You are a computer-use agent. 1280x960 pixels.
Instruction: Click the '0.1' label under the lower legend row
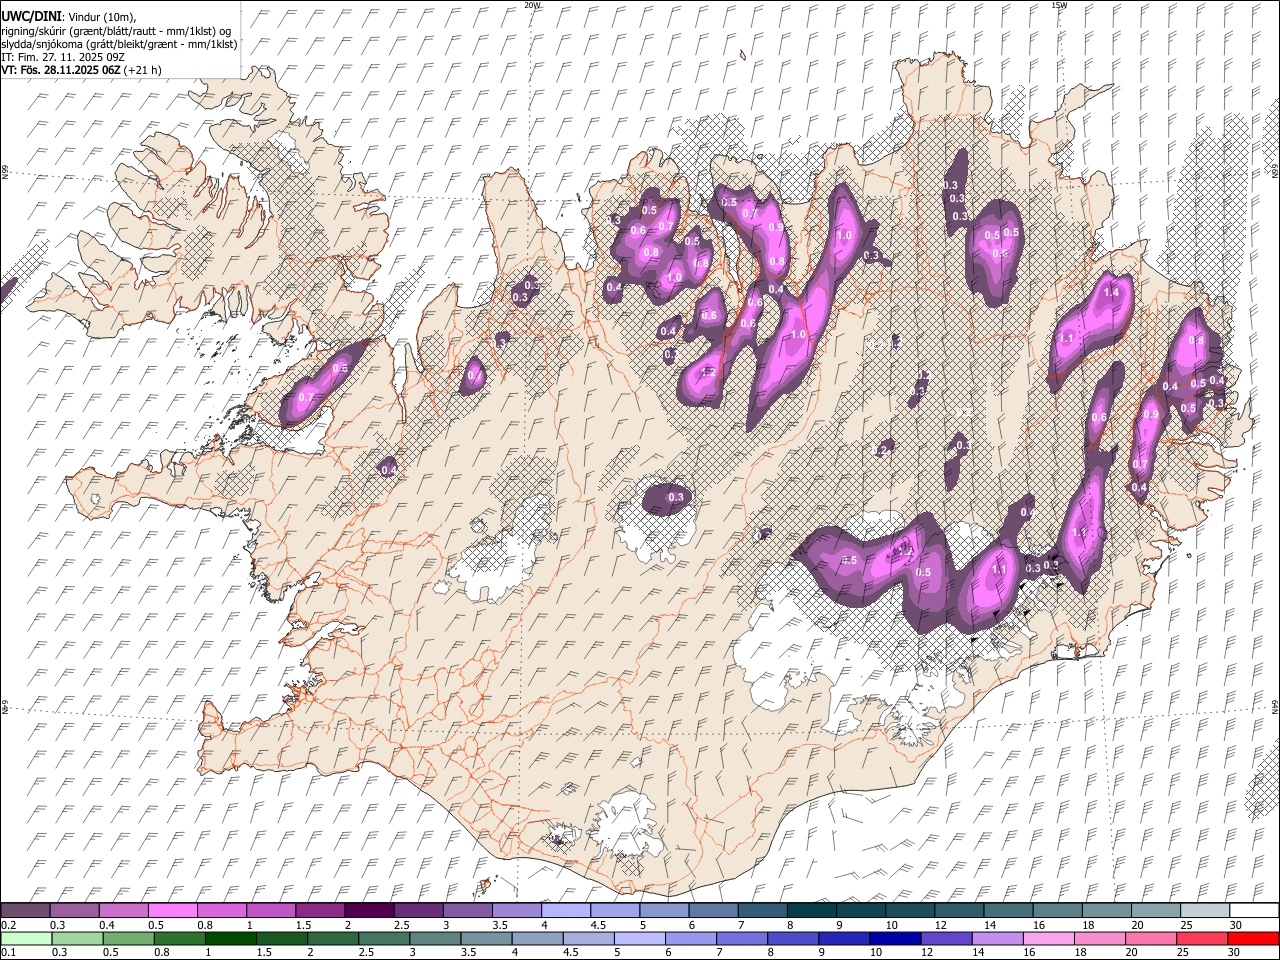(9, 952)
